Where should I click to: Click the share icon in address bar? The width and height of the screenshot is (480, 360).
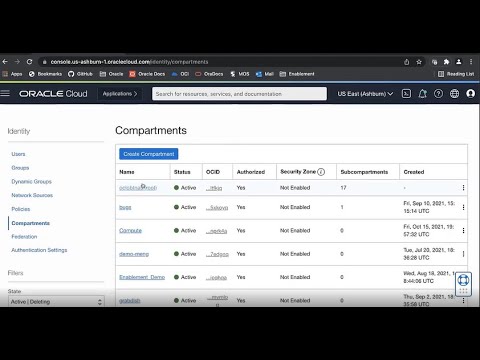pyautogui.click(x=406, y=62)
